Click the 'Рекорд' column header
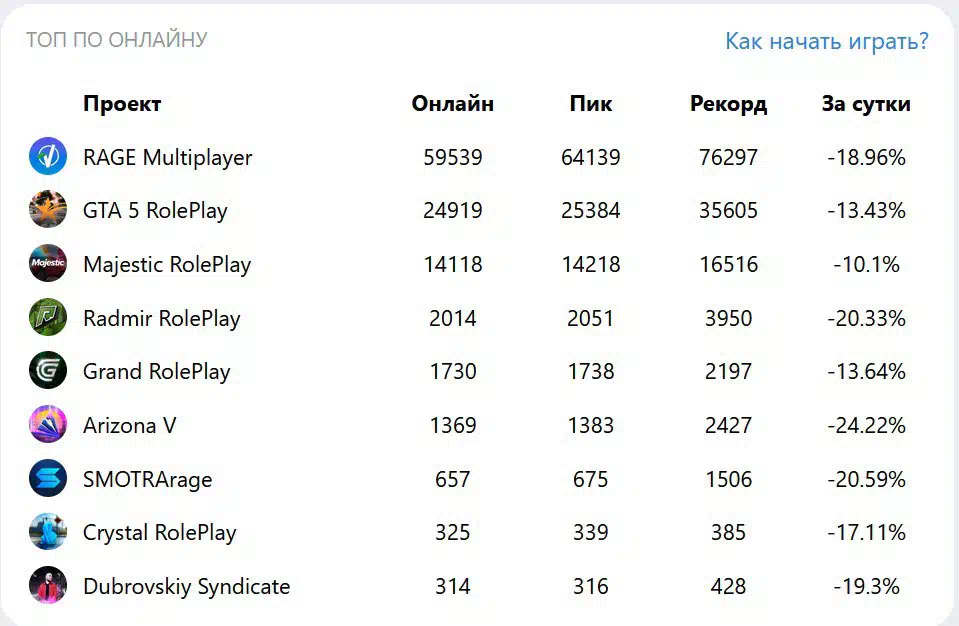Image resolution: width=959 pixels, height=626 pixels. pyautogui.click(x=728, y=105)
